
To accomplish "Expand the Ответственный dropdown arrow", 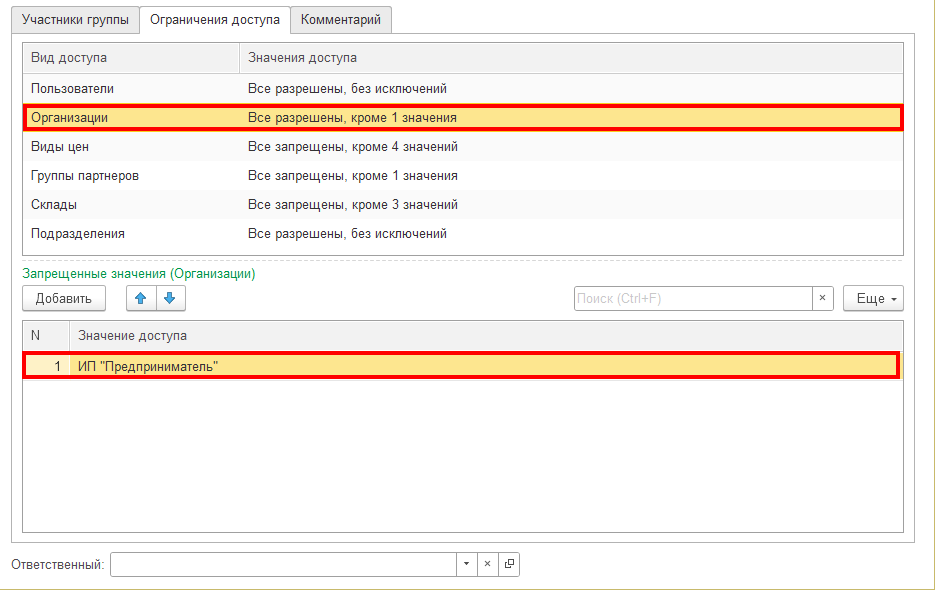I will [466, 564].
